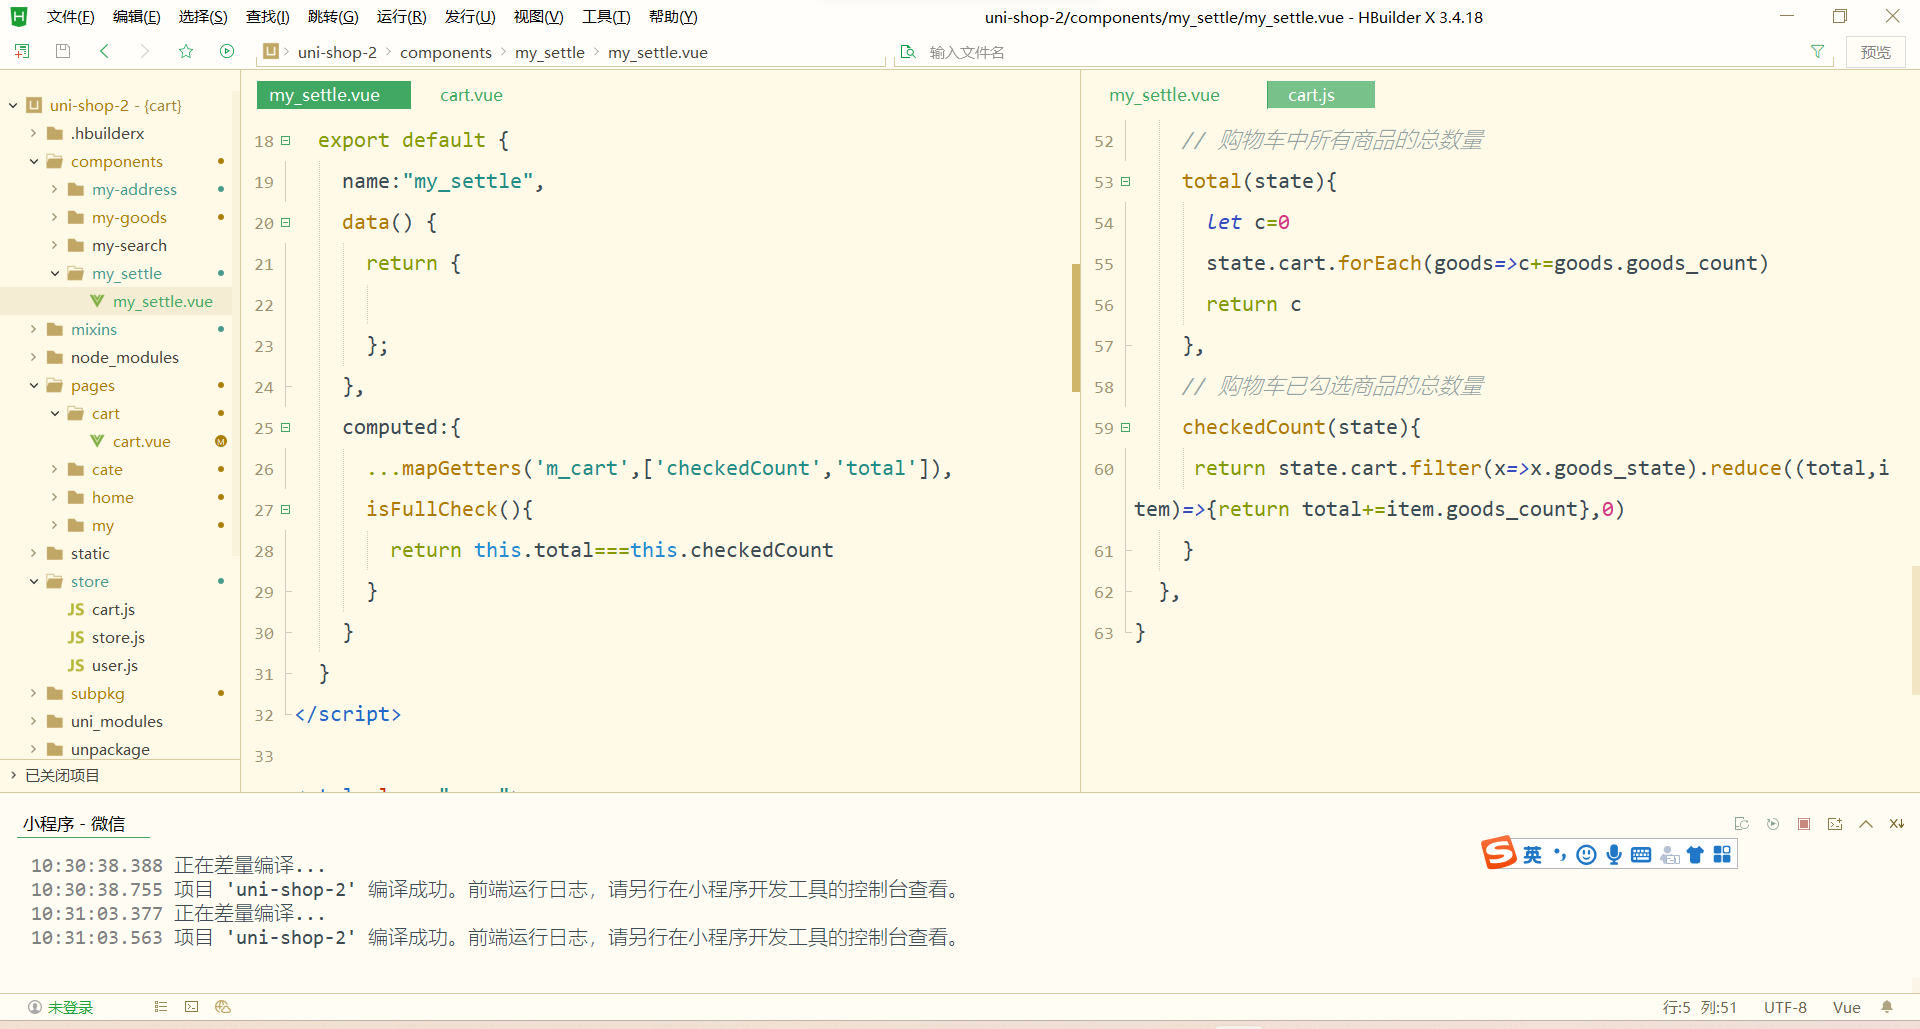Click Sogou voice input microphone
Screen dimensions: 1920x1029
click(1614, 854)
